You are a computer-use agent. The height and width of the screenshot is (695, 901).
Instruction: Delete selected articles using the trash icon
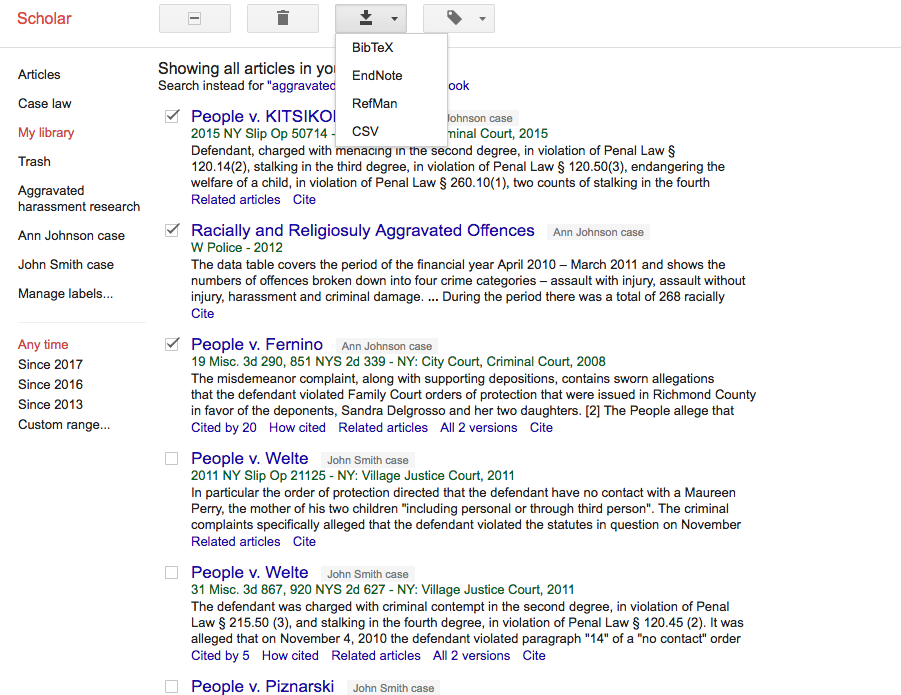tap(282, 17)
